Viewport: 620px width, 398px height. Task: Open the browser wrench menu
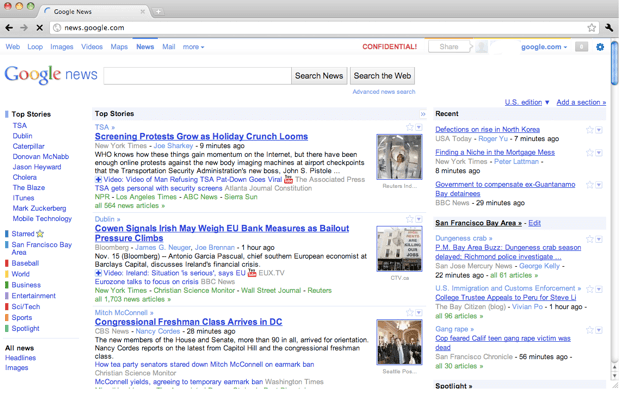[x=609, y=28]
